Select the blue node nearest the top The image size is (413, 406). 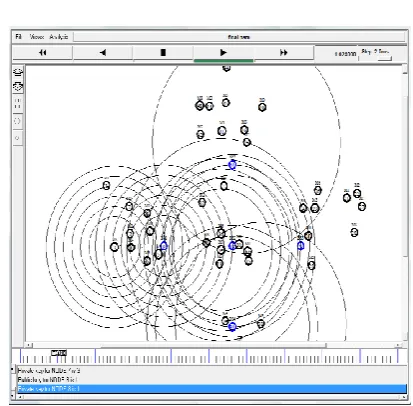[x=233, y=165]
